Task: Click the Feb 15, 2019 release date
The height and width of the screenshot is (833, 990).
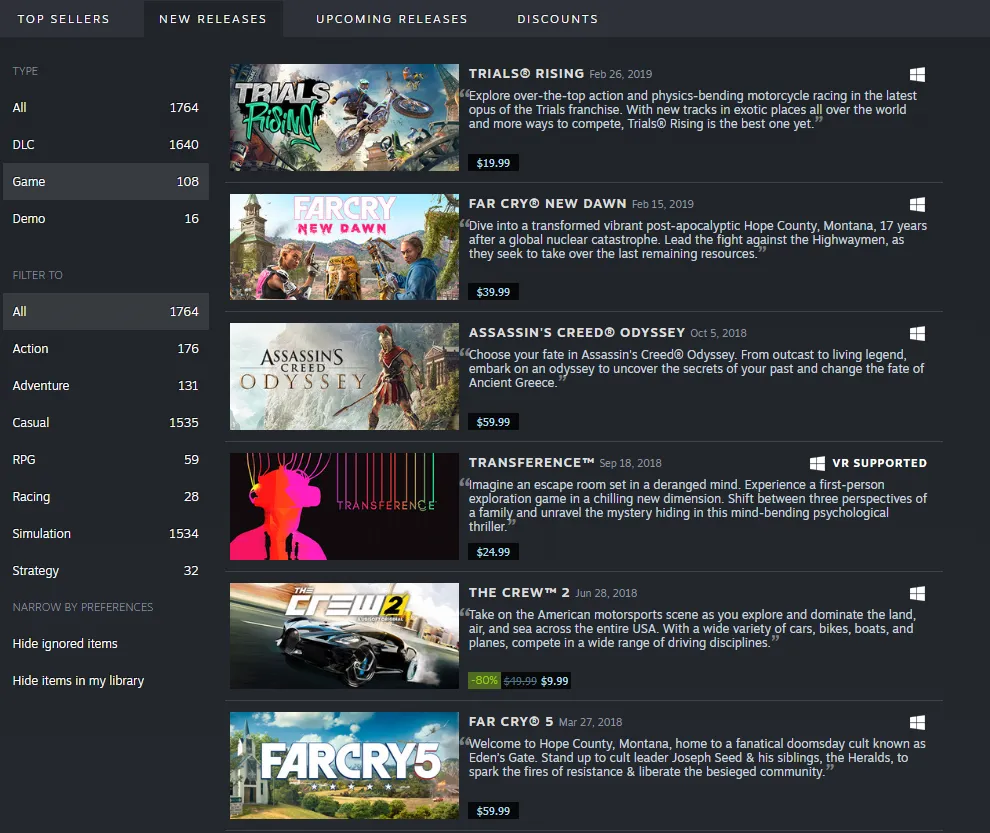Action: tap(663, 205)
